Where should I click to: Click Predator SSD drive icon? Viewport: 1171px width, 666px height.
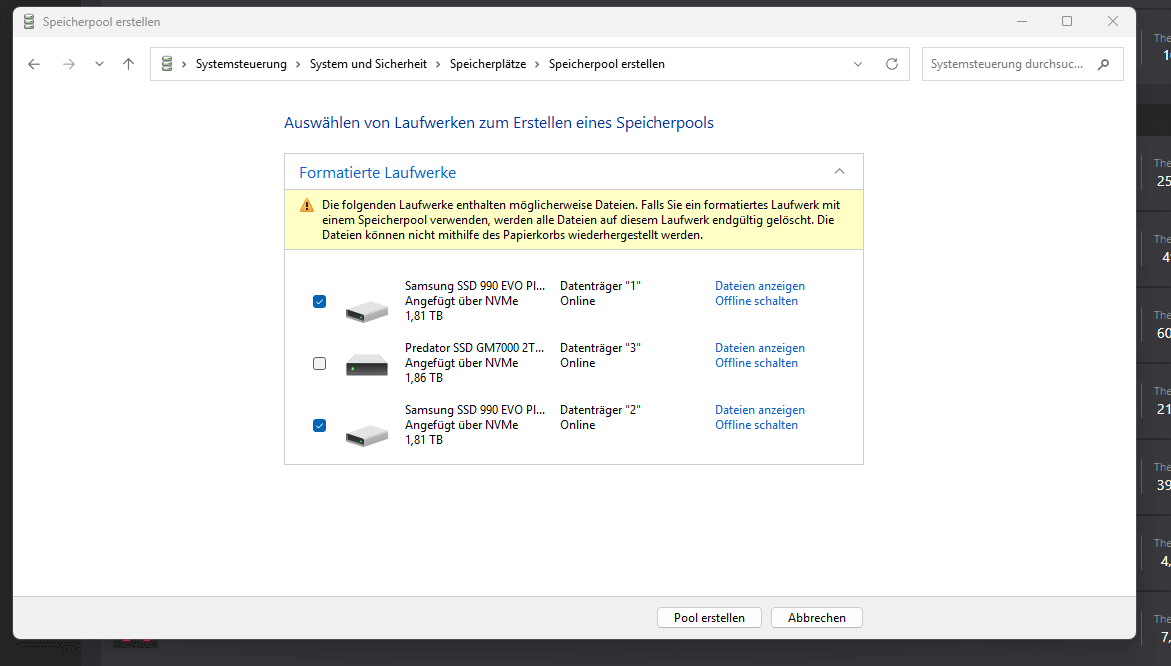coord(367,364)
